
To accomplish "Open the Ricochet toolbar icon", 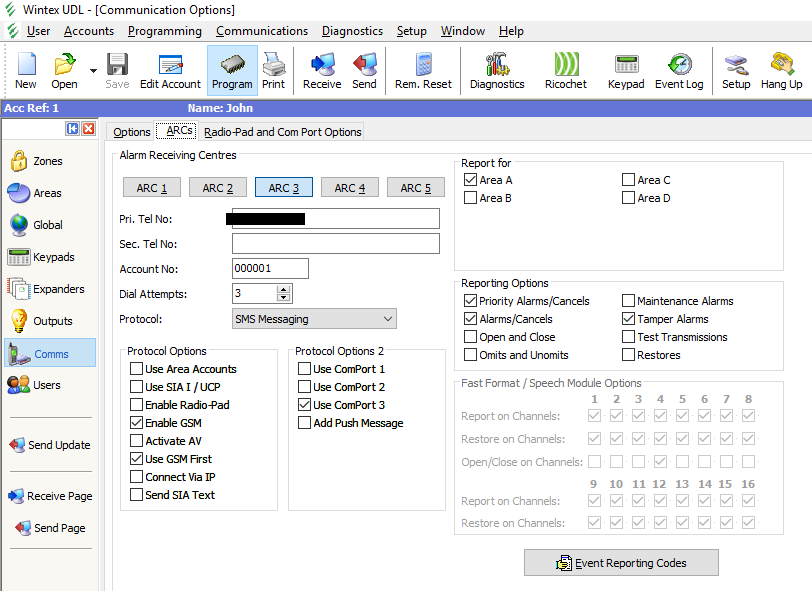I will (x=566, y=70).
